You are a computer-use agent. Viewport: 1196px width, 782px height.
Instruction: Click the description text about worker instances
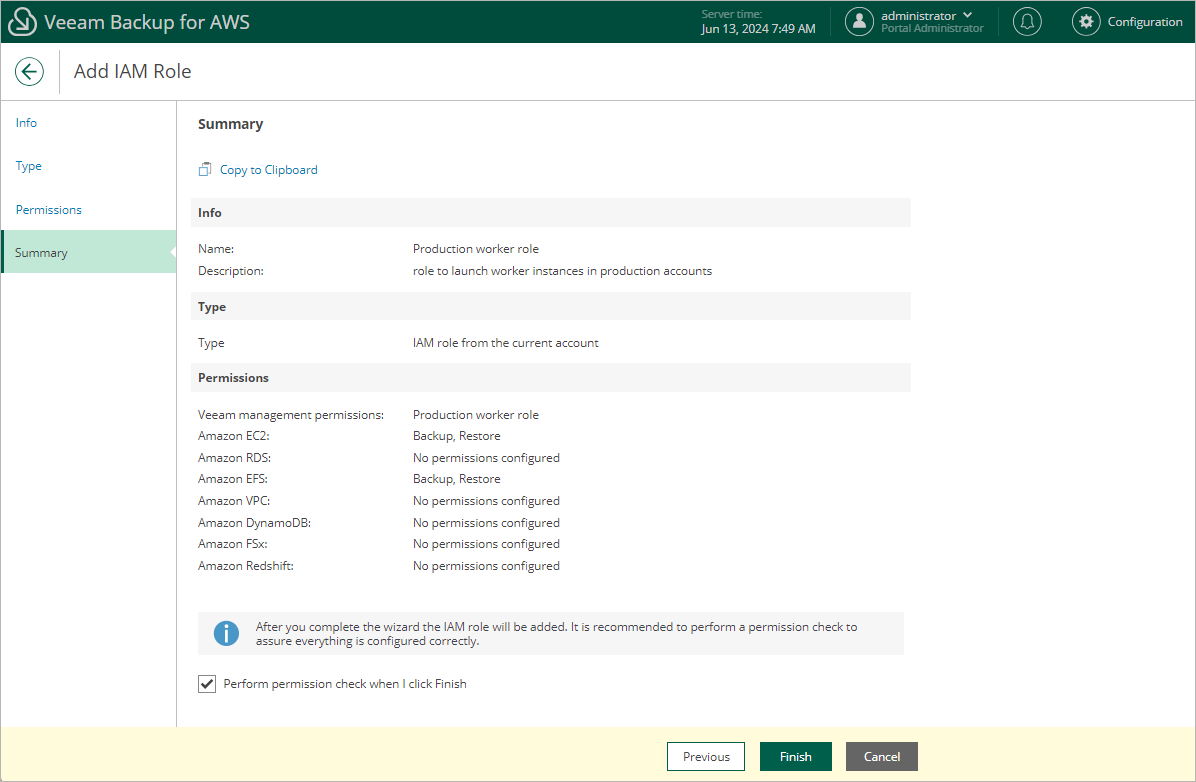point(562,271)
